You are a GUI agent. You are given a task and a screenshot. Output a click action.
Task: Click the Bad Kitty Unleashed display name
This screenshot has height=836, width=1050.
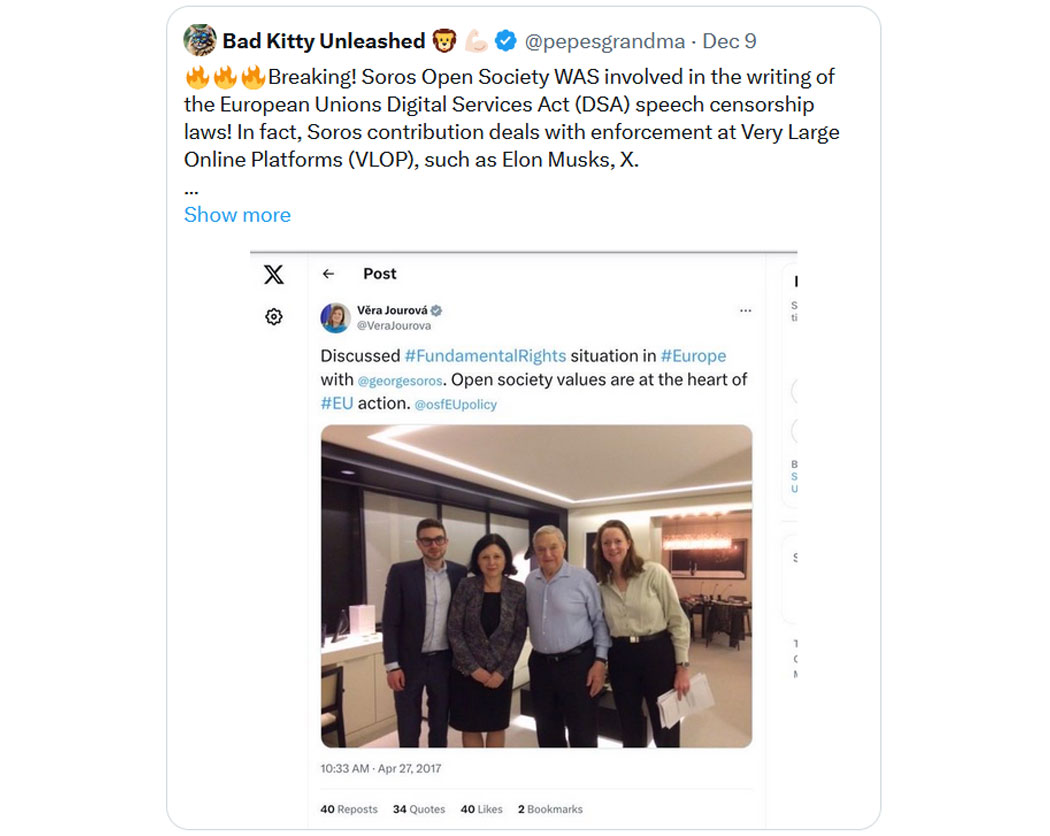pyautogui.click(x=323, y=41)
